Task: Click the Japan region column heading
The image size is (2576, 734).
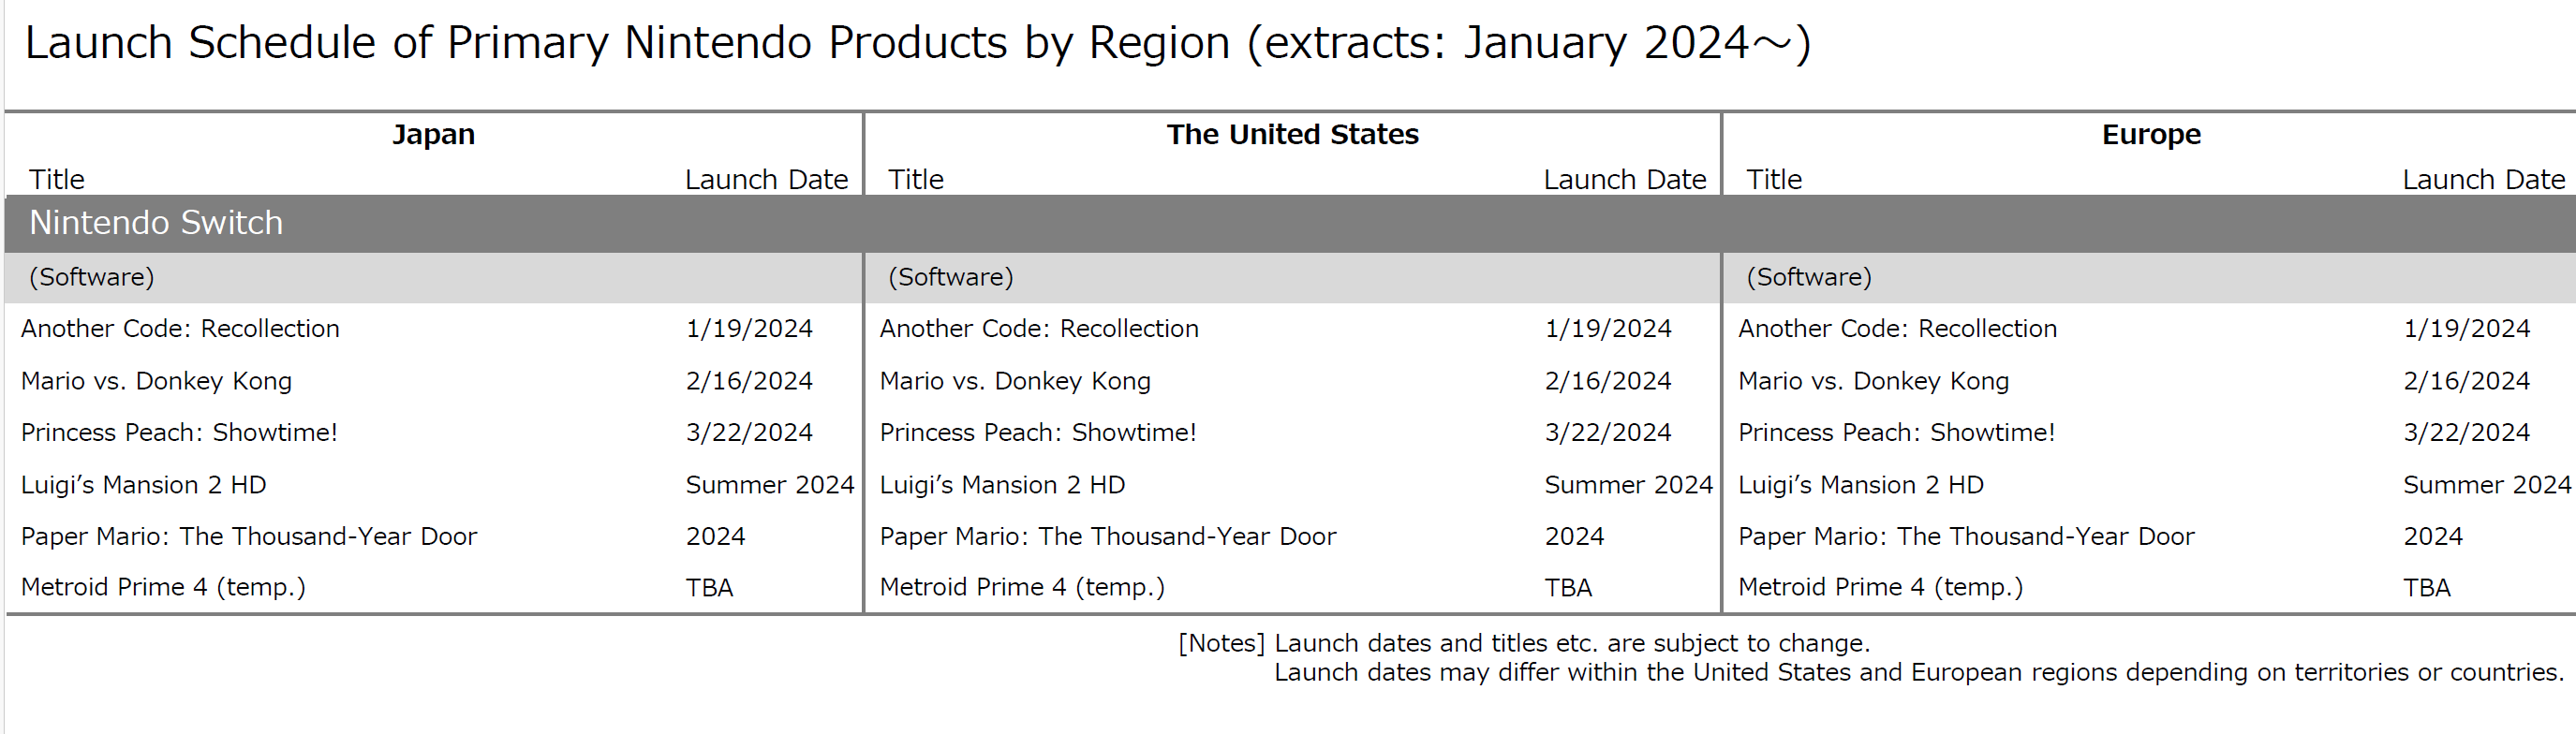Action: 433,134
